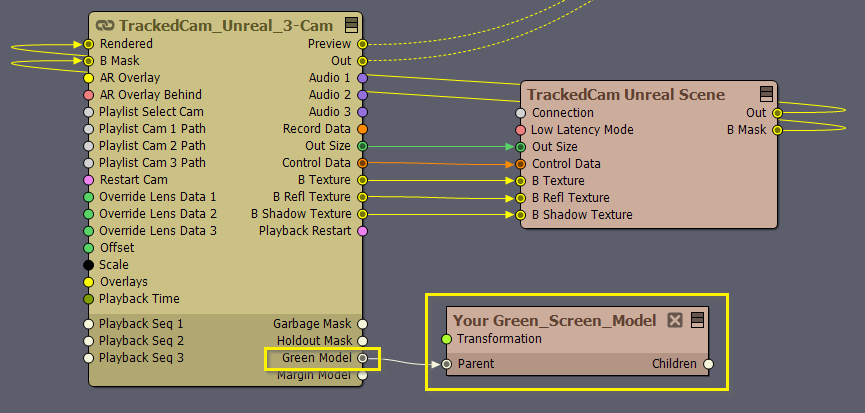Click the Out pin on the TrackedCam Unreal Scene node

(778, 113)
